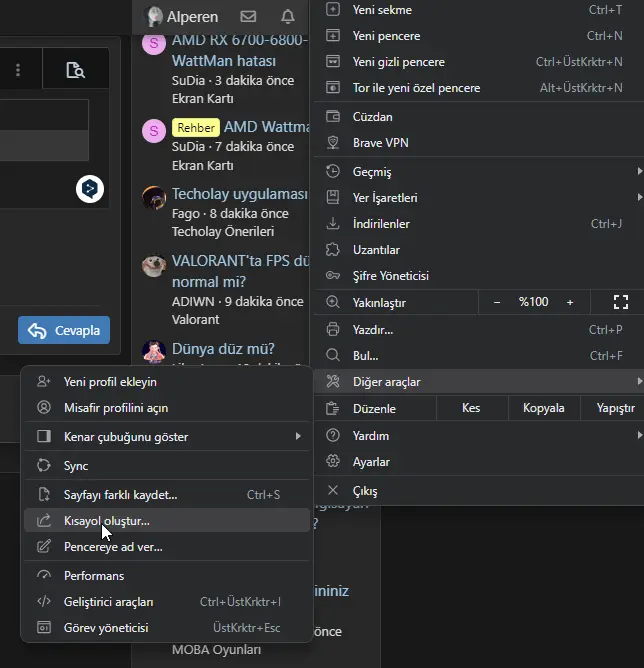Click Çıkış to exit the browser
The width and height of the screenshot is (644, 668).
coord(479,491)
